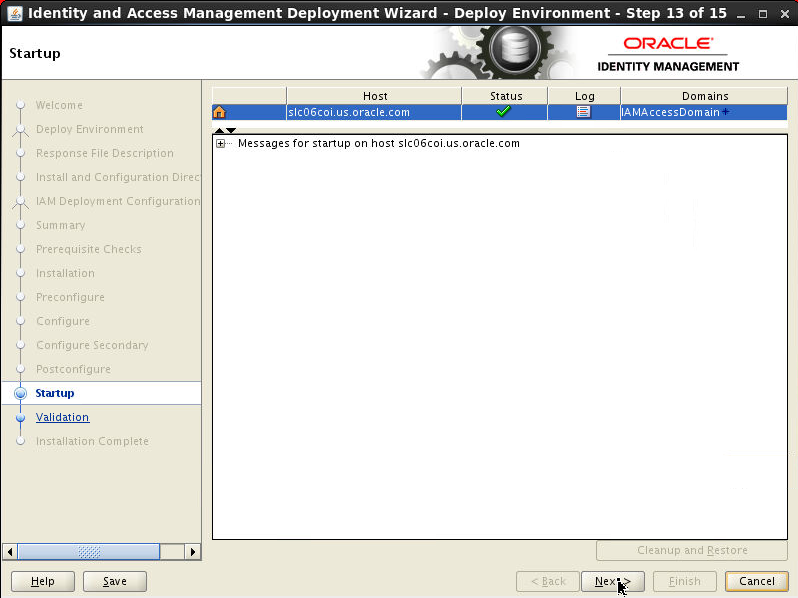Click the Status column header
This screenshot has height=598, width=798.
point(505,96)
